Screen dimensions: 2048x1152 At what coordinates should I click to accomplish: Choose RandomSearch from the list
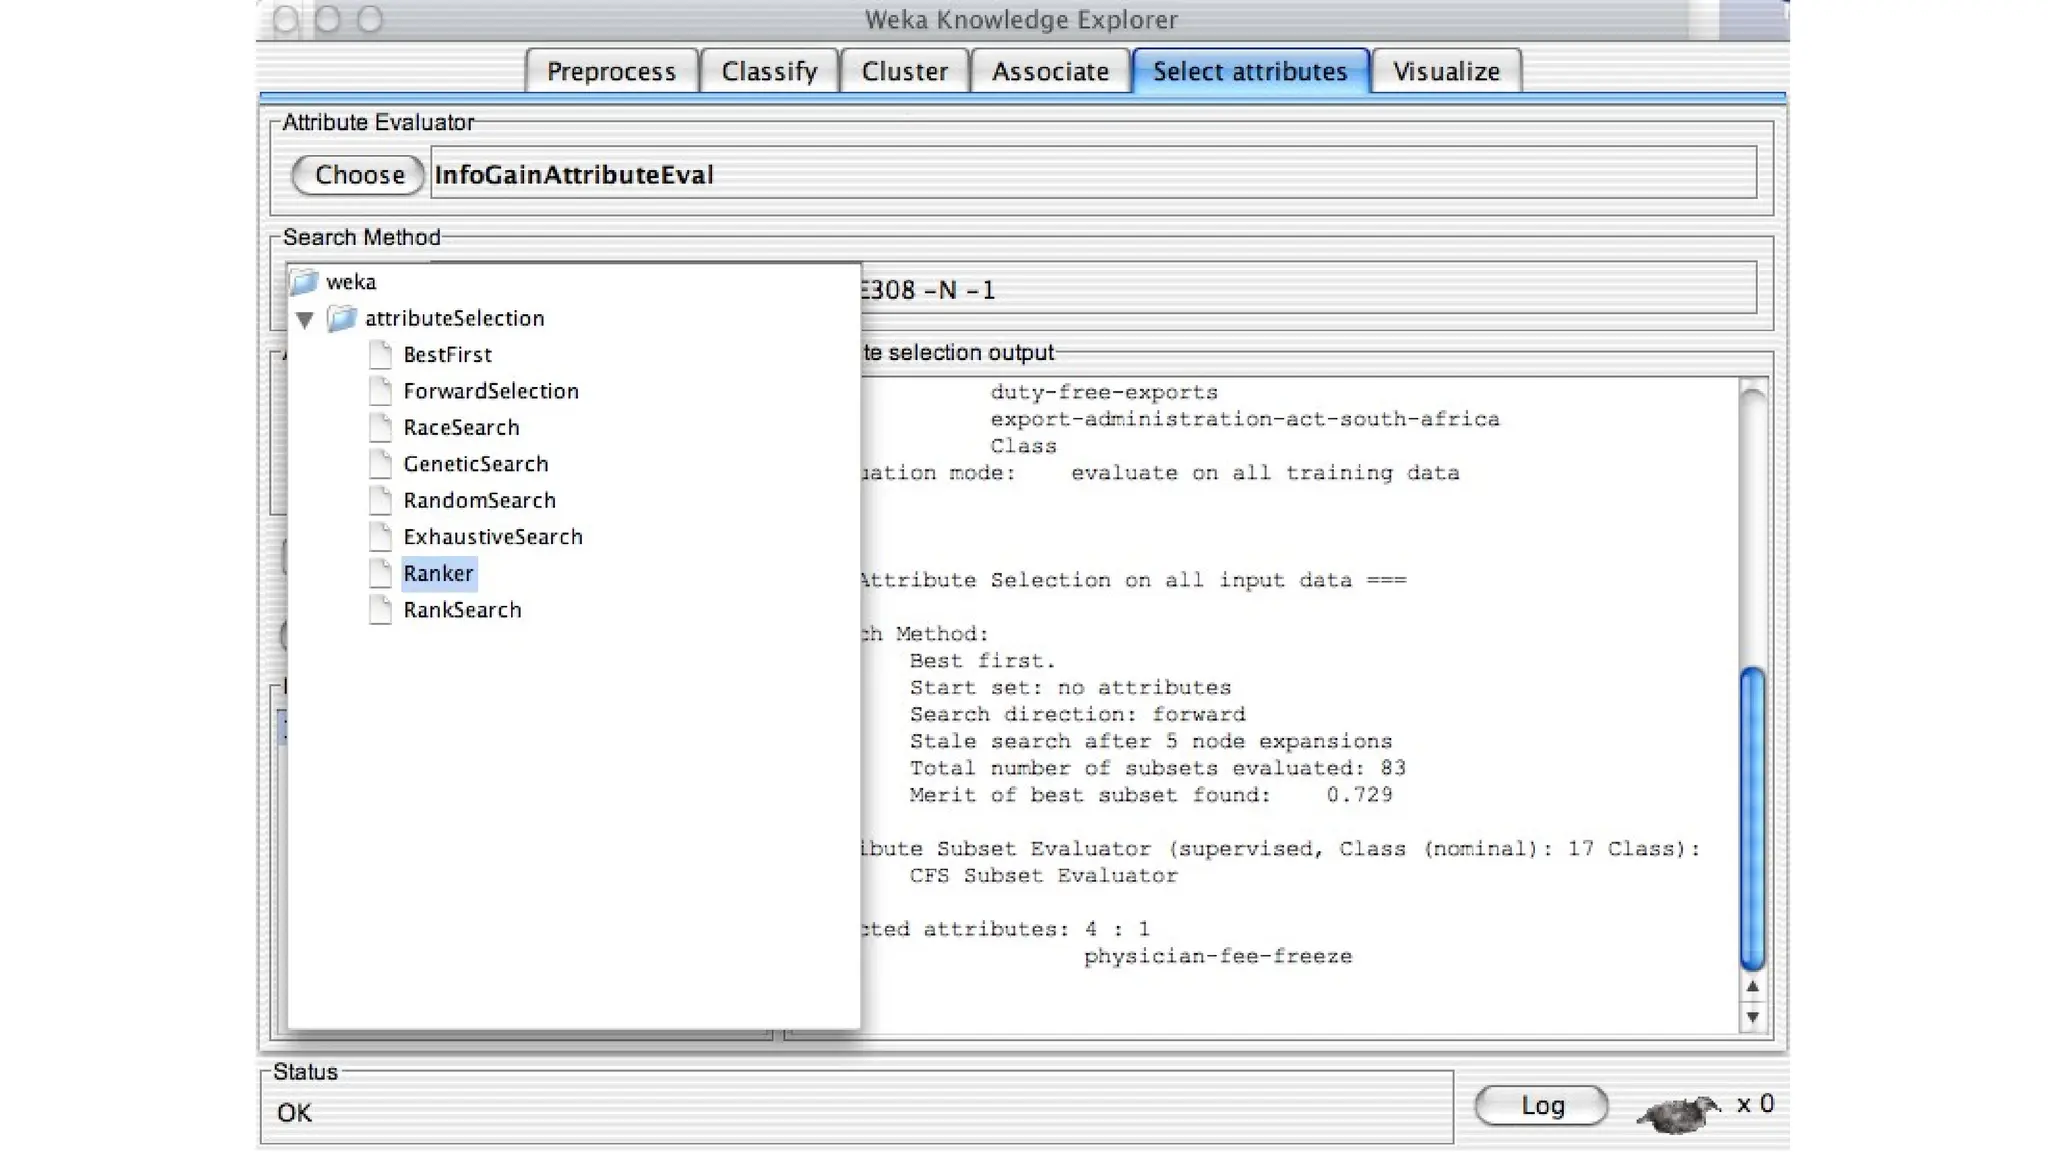coord(479,501)
